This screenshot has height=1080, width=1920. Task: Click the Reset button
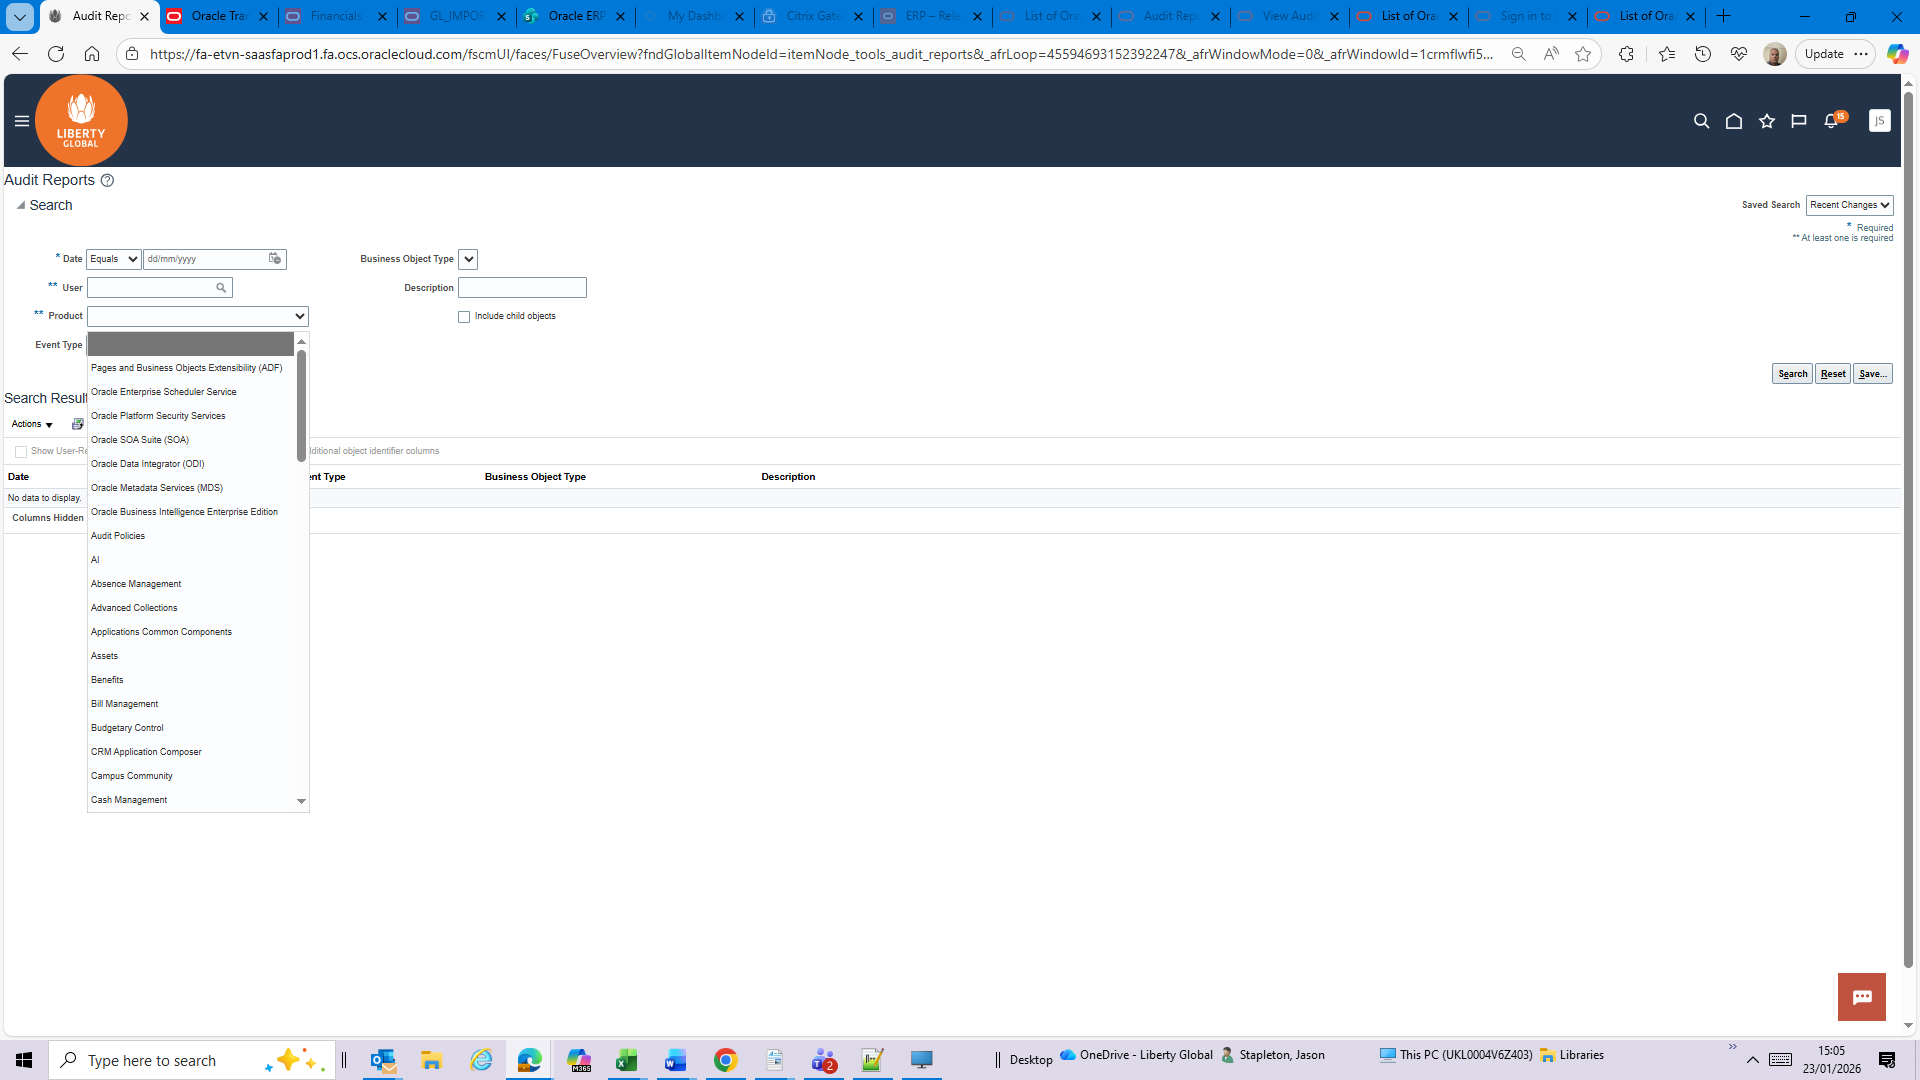(x=1832, y=374)
